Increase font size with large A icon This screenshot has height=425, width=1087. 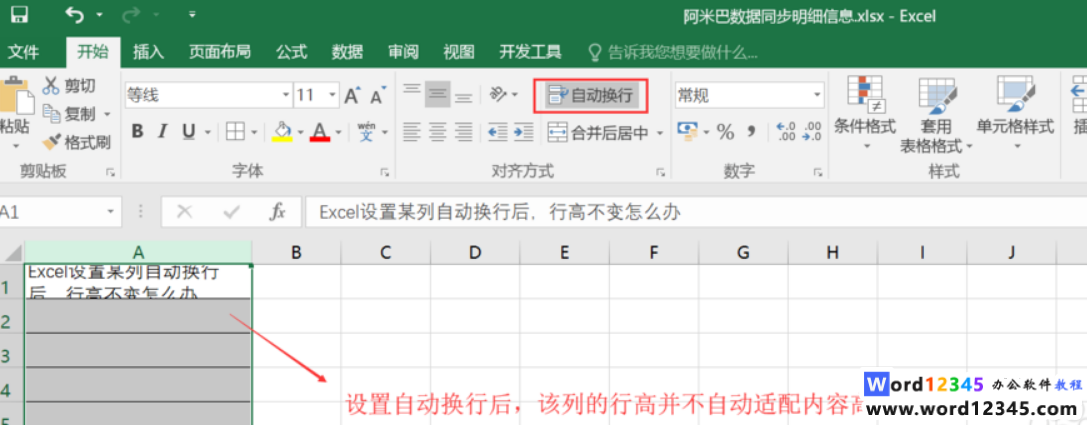coord(352,95)
